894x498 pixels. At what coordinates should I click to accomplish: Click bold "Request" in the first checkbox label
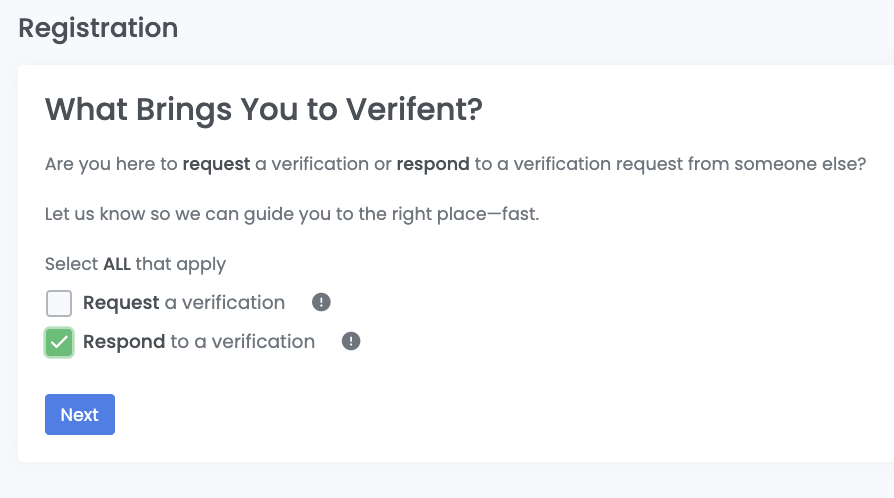click(x=121, y=302)
